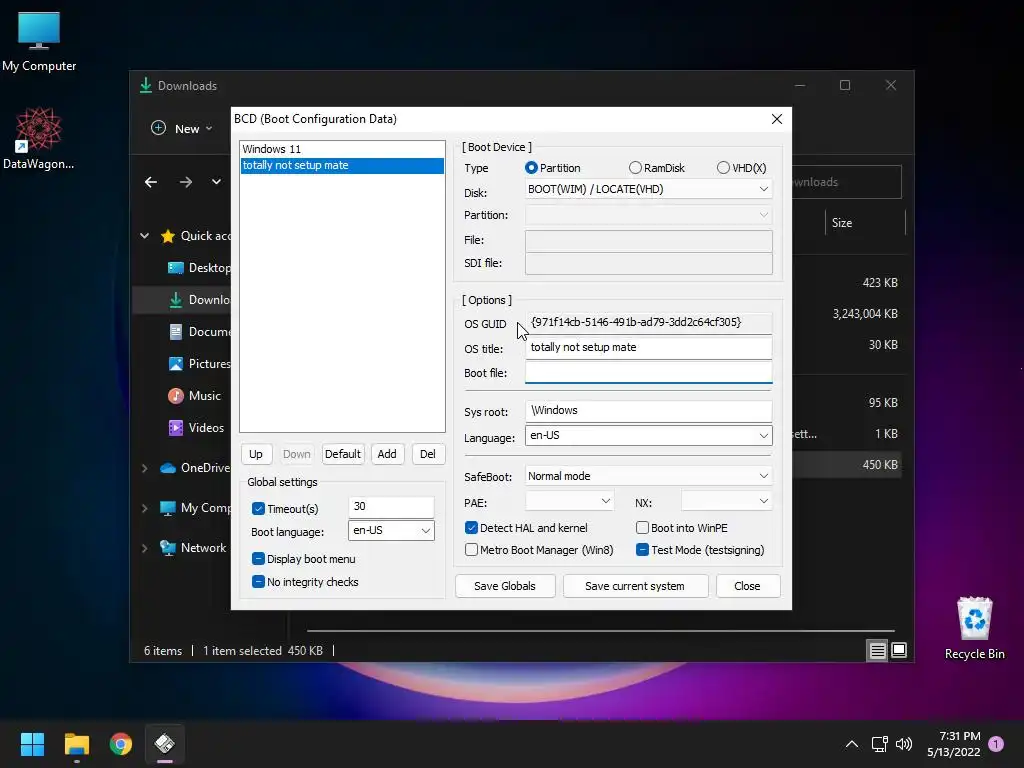Click the New plus icon in Downloads window
The width and height of the screenshot is (1024, 768).
tap(159, 128)
